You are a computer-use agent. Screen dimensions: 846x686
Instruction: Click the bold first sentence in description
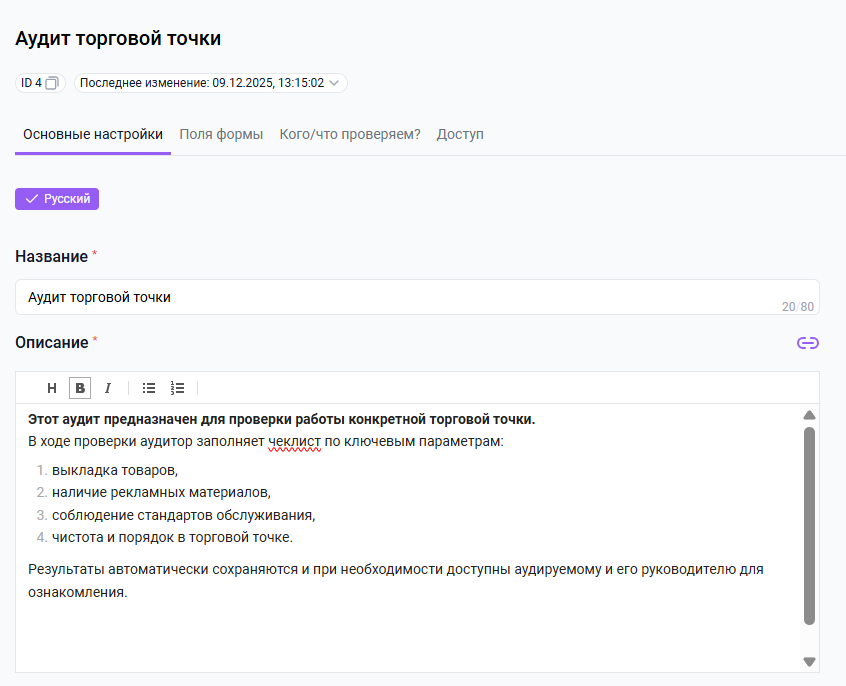(281, 419)
